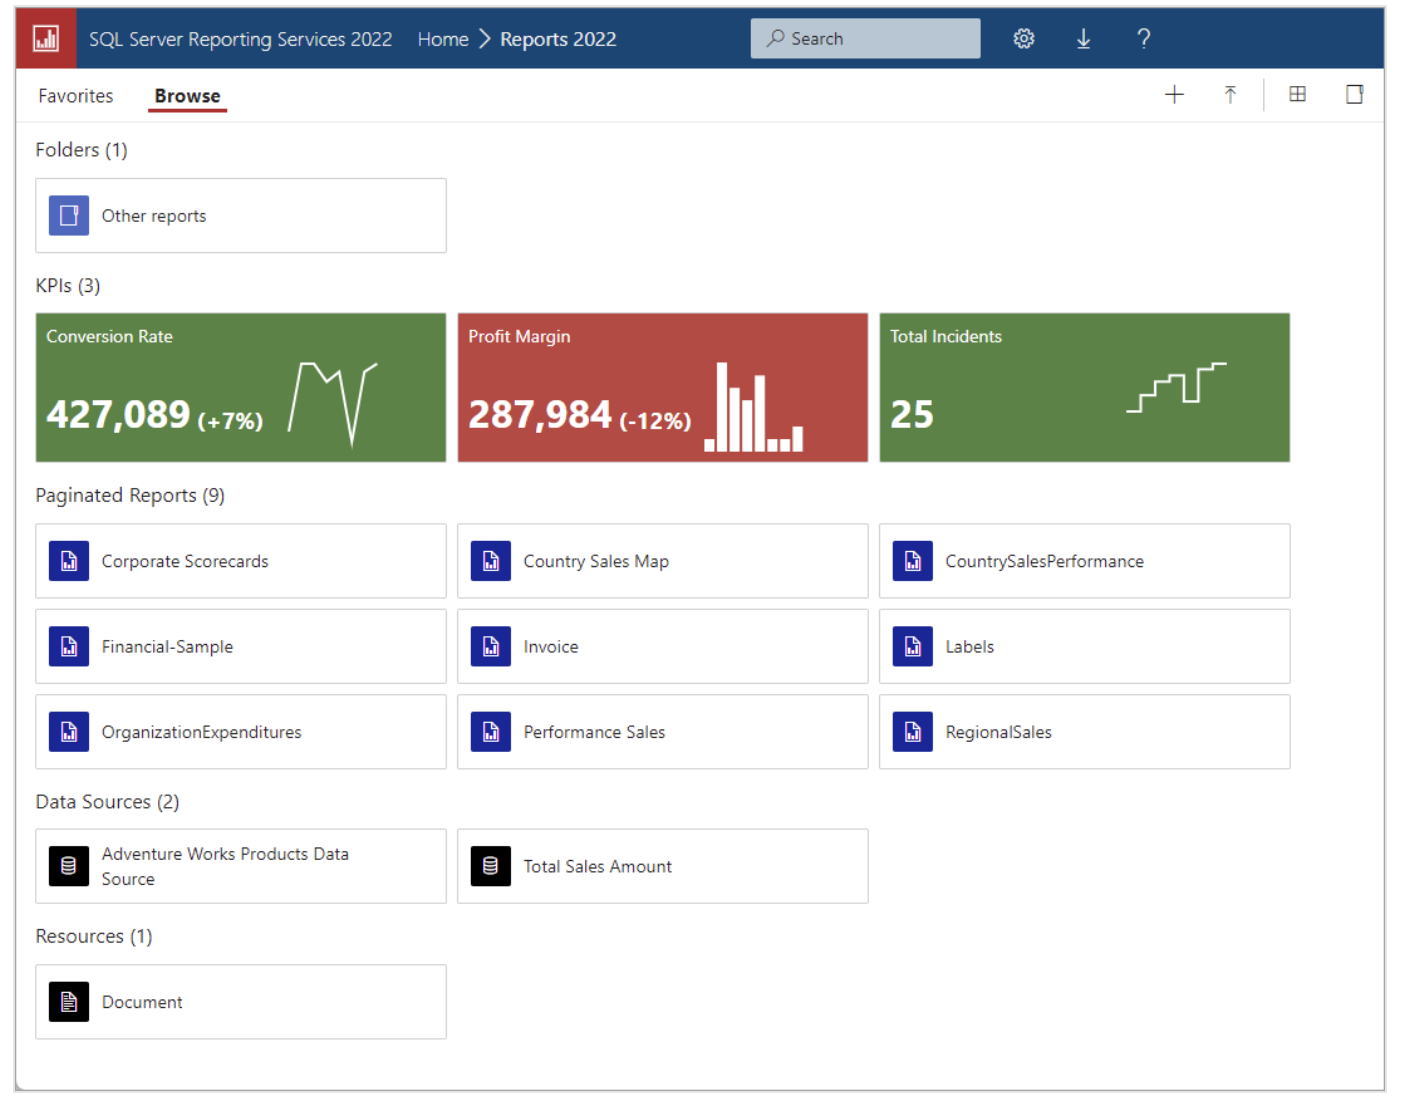Click the Invoice report icon
Screen dimensions: 1402x1106
[x=491, y=646]
